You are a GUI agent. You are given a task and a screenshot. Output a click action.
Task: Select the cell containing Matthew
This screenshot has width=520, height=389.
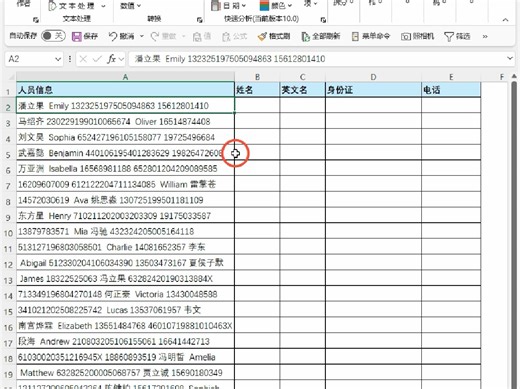[x=125, y=373]
